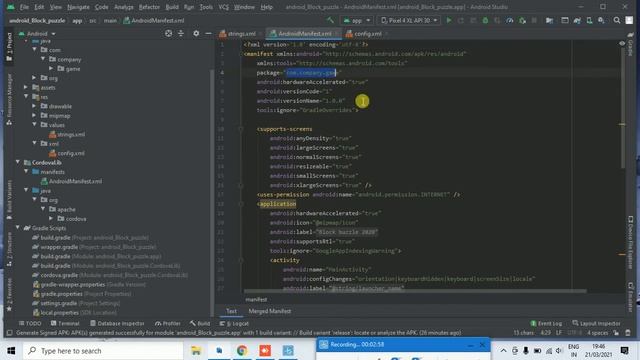Viewport: 640px width, 360px height.
Task: Expand the org folder under java
Action: click(x=34, y=78)
